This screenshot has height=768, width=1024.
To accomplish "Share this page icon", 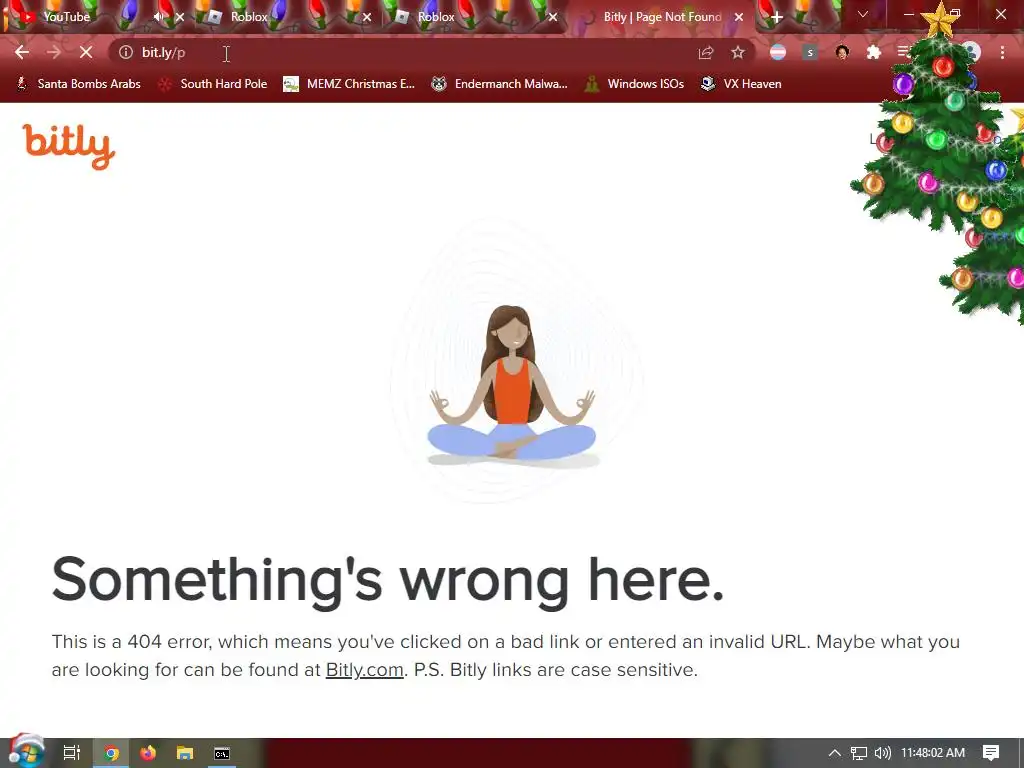I will coord(706,52).
